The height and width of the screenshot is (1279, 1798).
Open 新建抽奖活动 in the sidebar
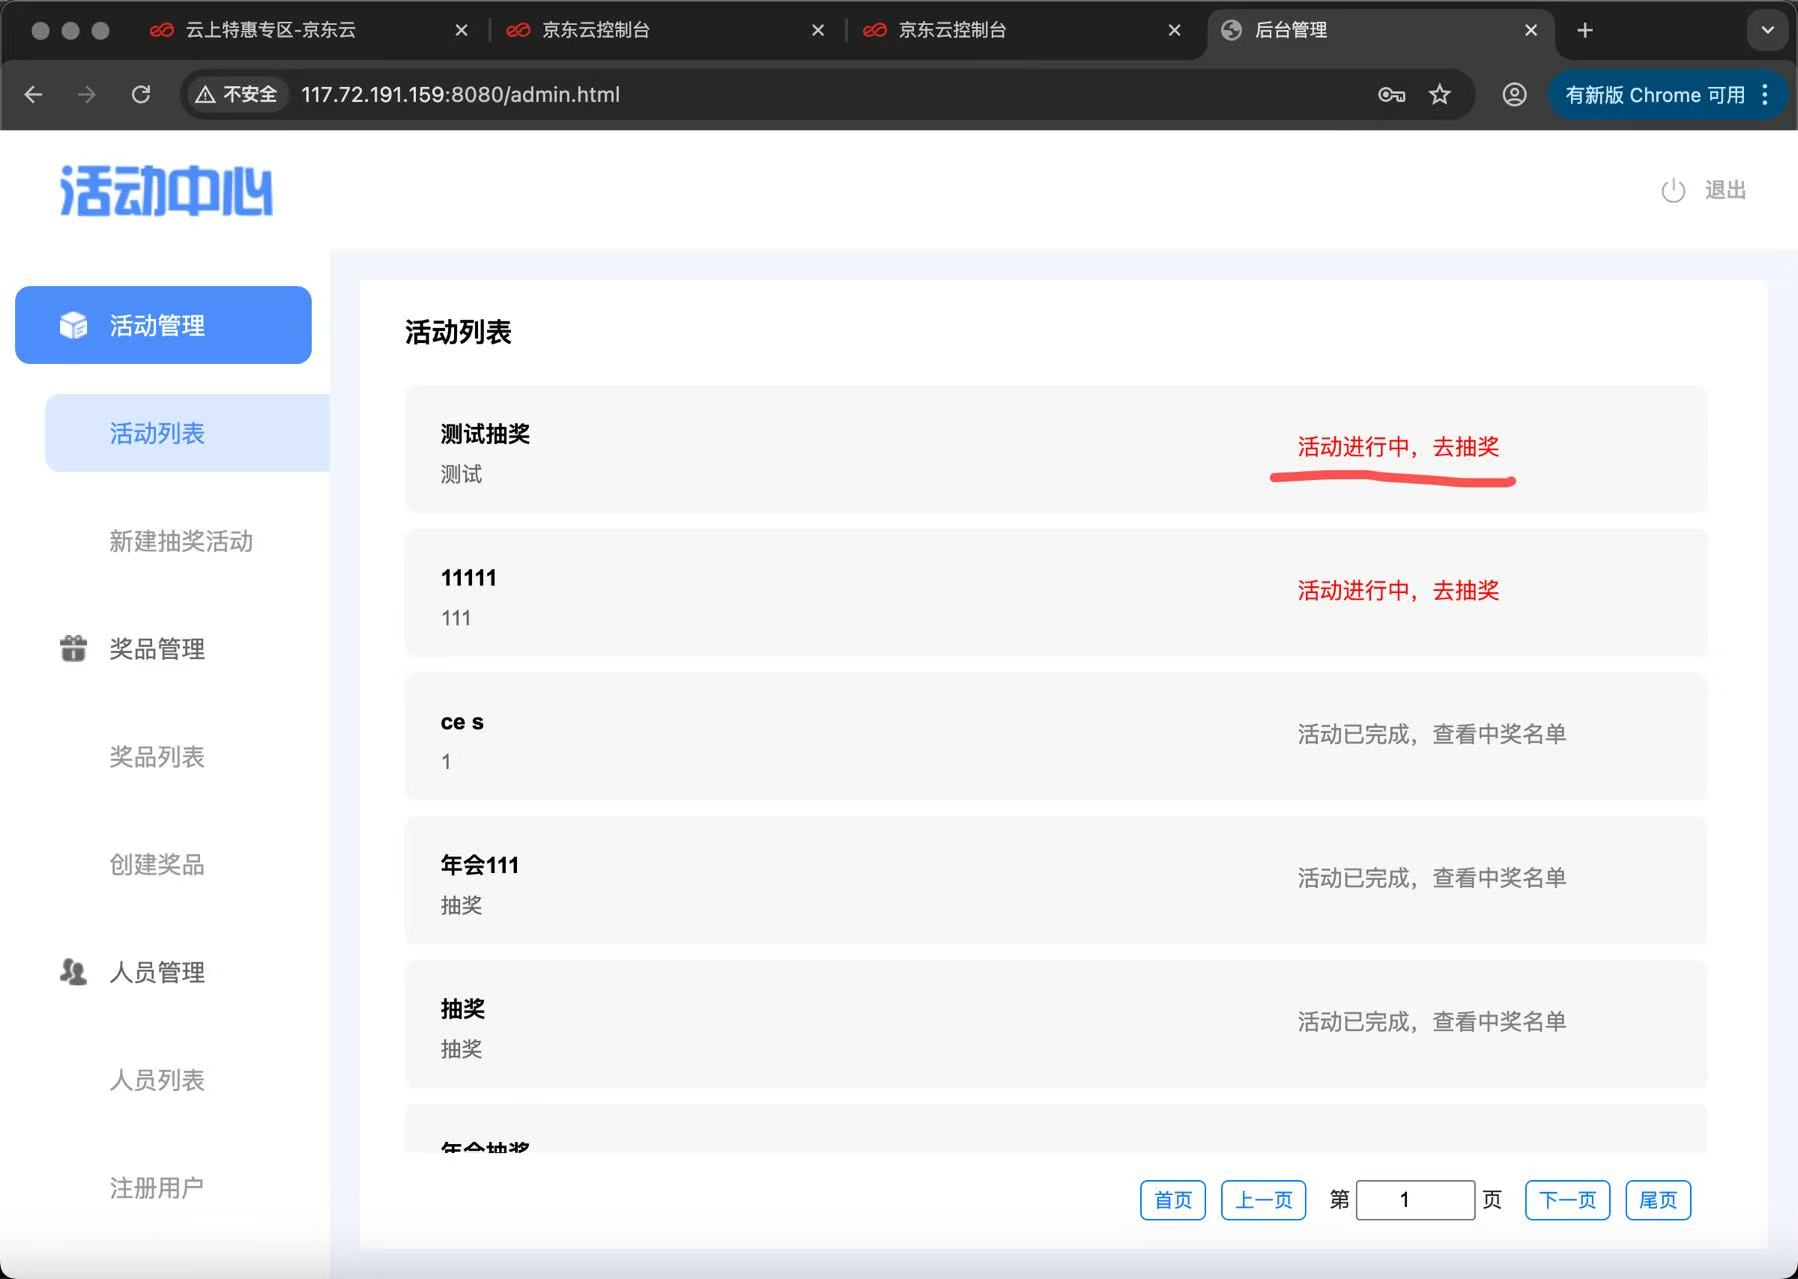pos(181,541)
